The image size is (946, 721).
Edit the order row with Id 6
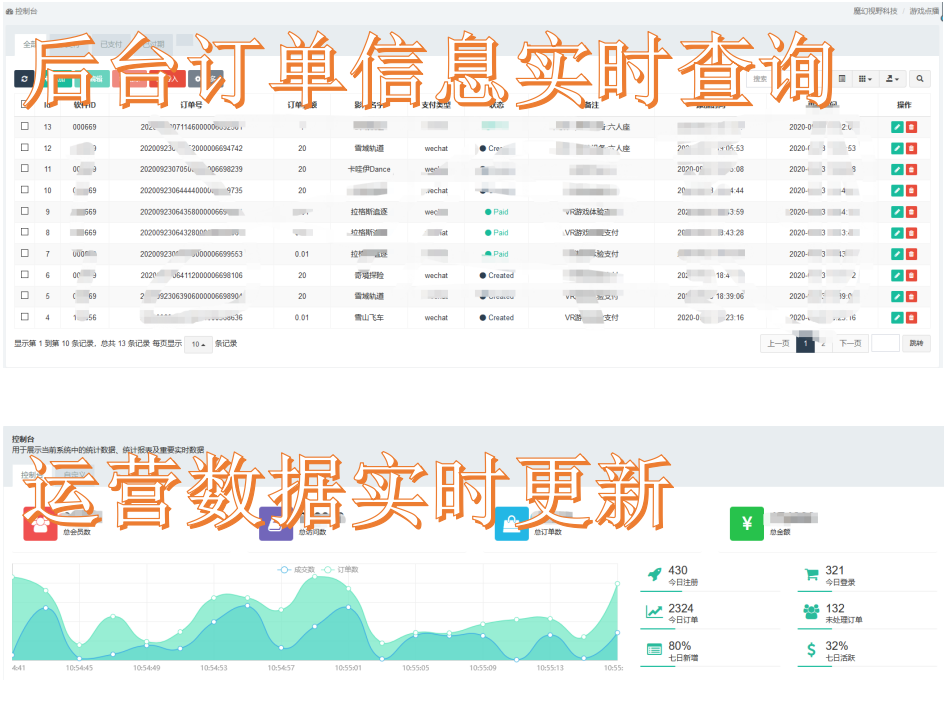pos(897,275)
